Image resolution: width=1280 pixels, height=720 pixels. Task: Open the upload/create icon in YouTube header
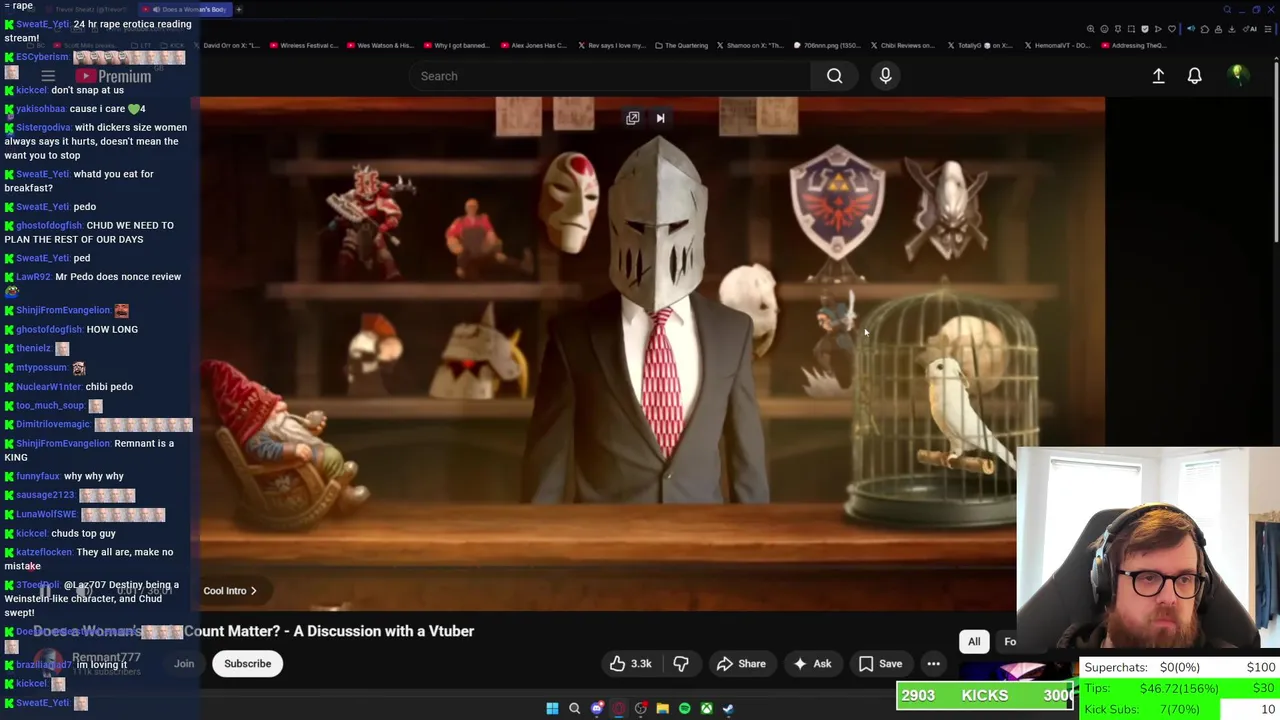tap(1158, 76)
